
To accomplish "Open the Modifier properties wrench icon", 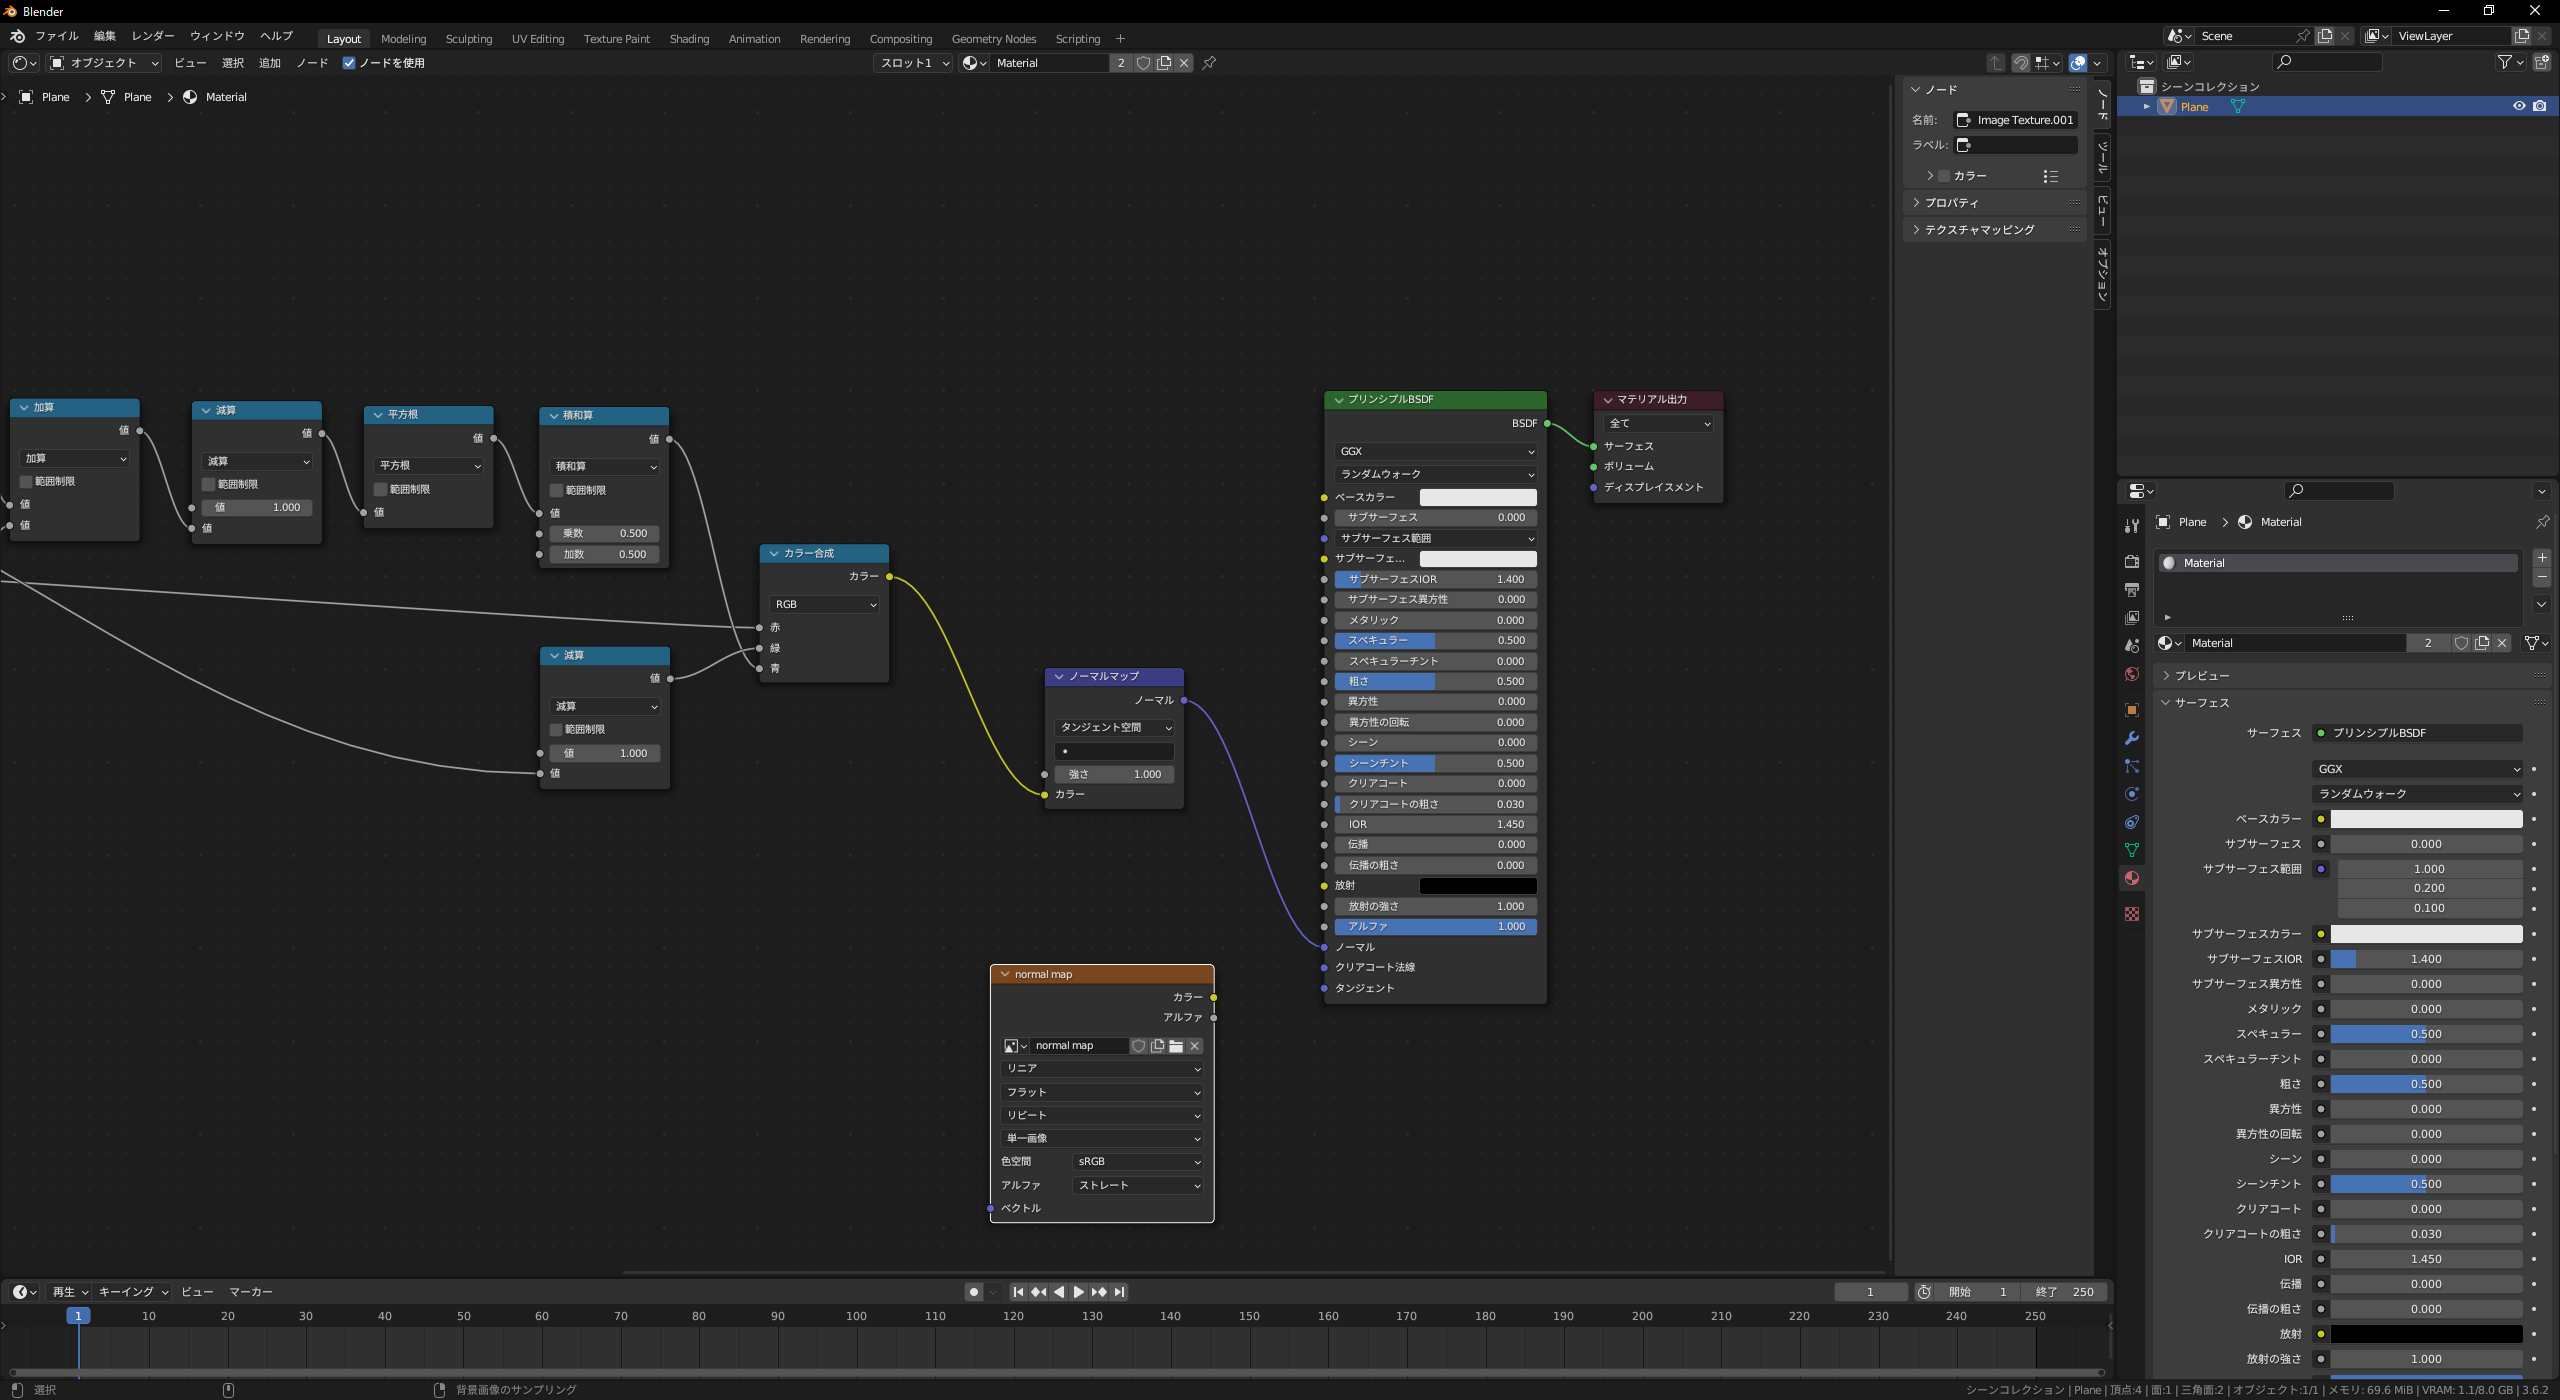I will click(2131, 738).
